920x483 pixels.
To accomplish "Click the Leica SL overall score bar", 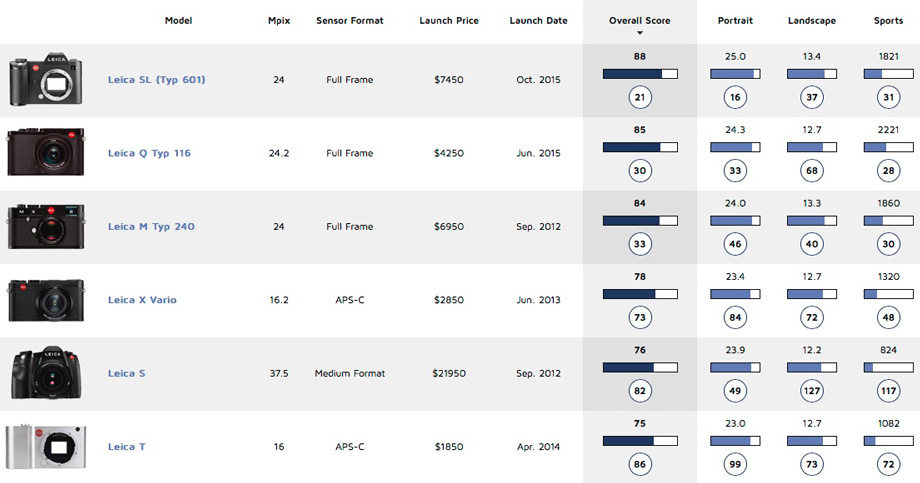I will [x=640, y=73].
